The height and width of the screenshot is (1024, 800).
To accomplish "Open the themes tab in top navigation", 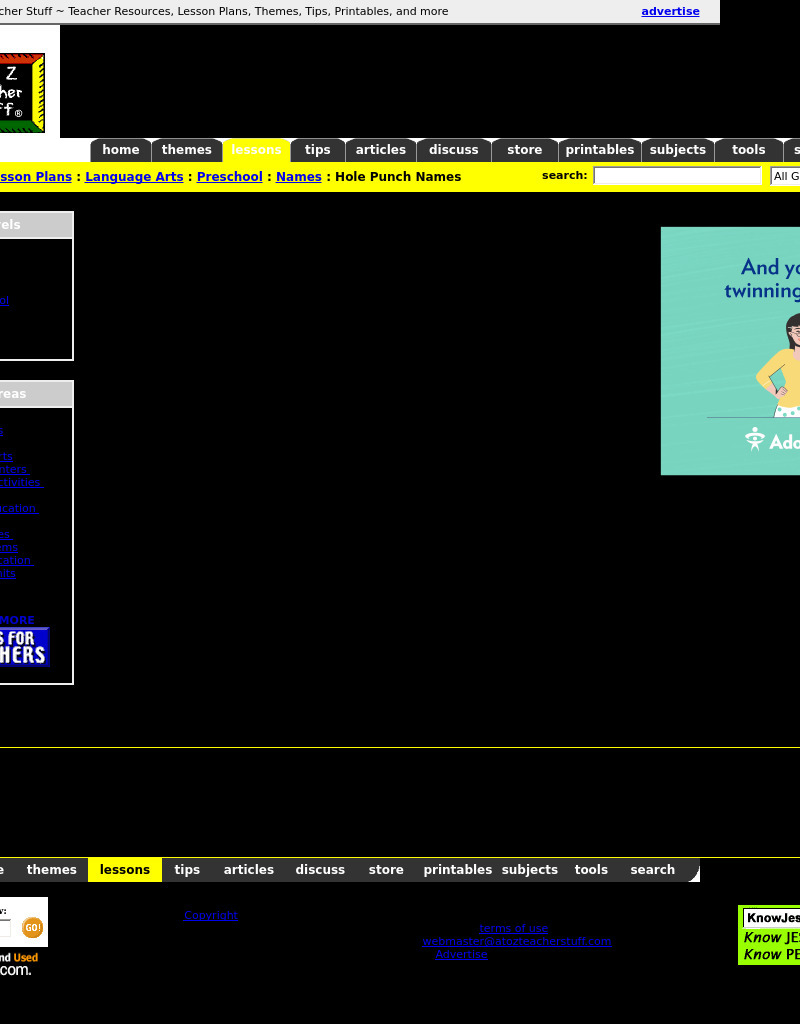I will [x=187, y=150].
